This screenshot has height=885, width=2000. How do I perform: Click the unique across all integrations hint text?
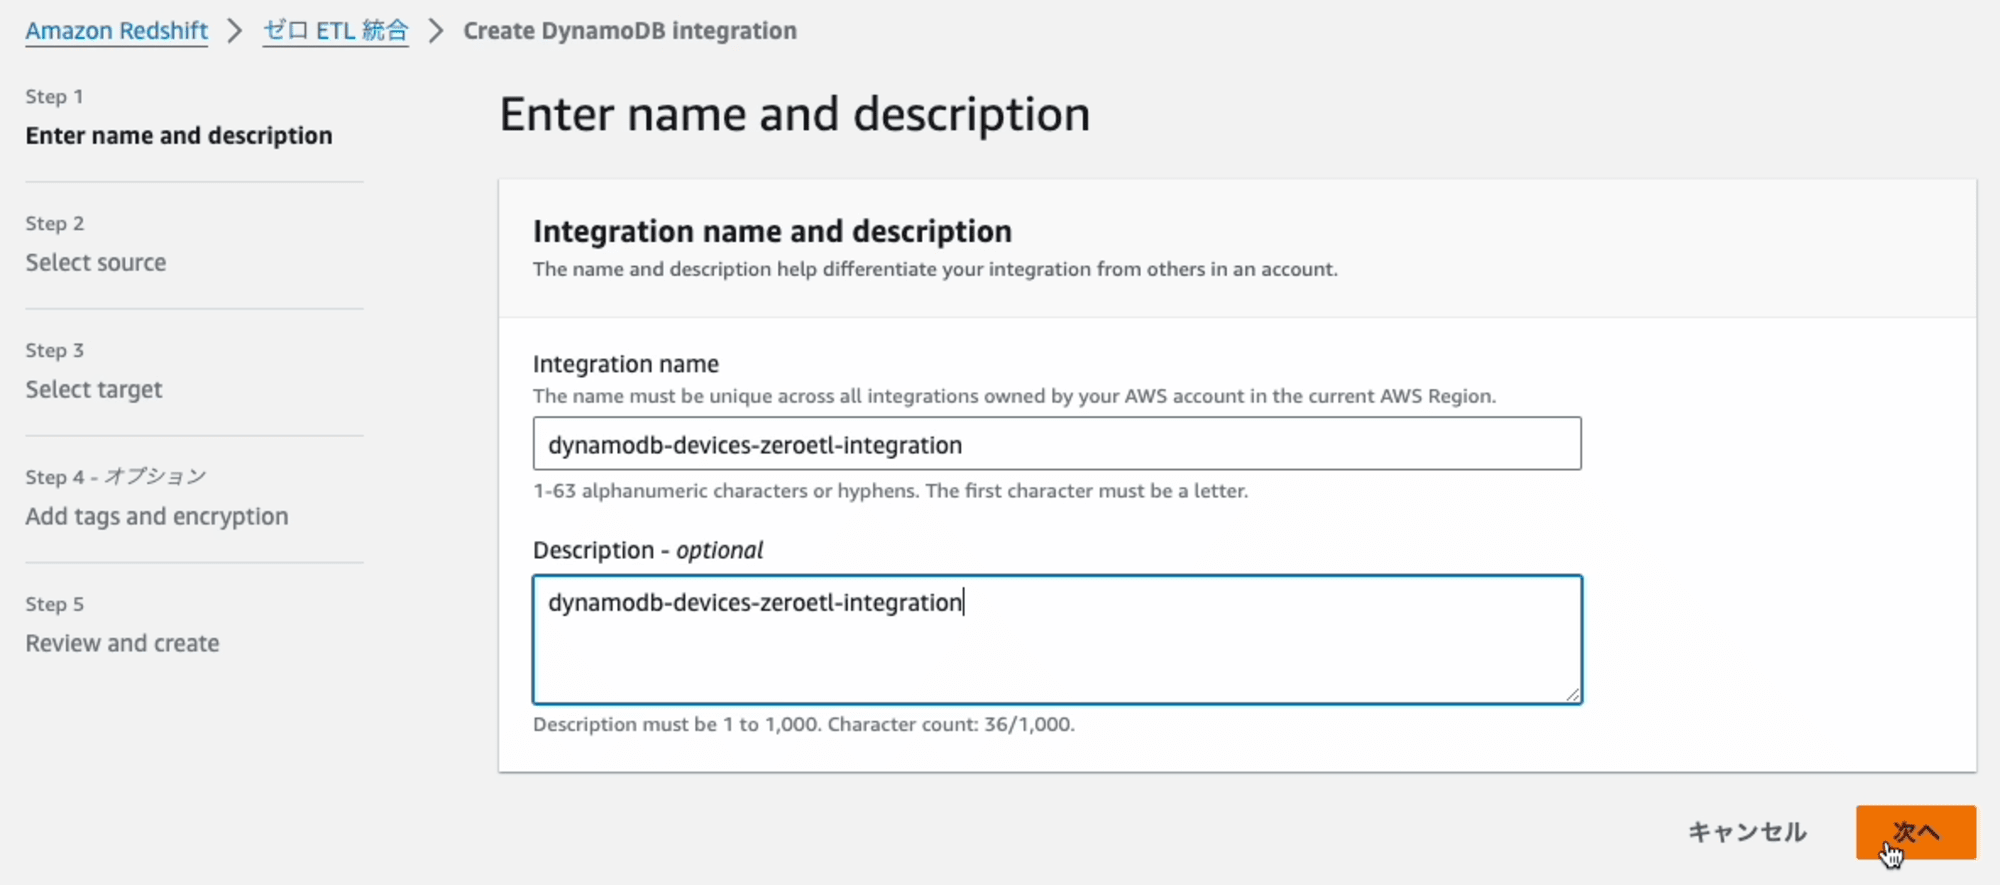(x=1014, y=396)
